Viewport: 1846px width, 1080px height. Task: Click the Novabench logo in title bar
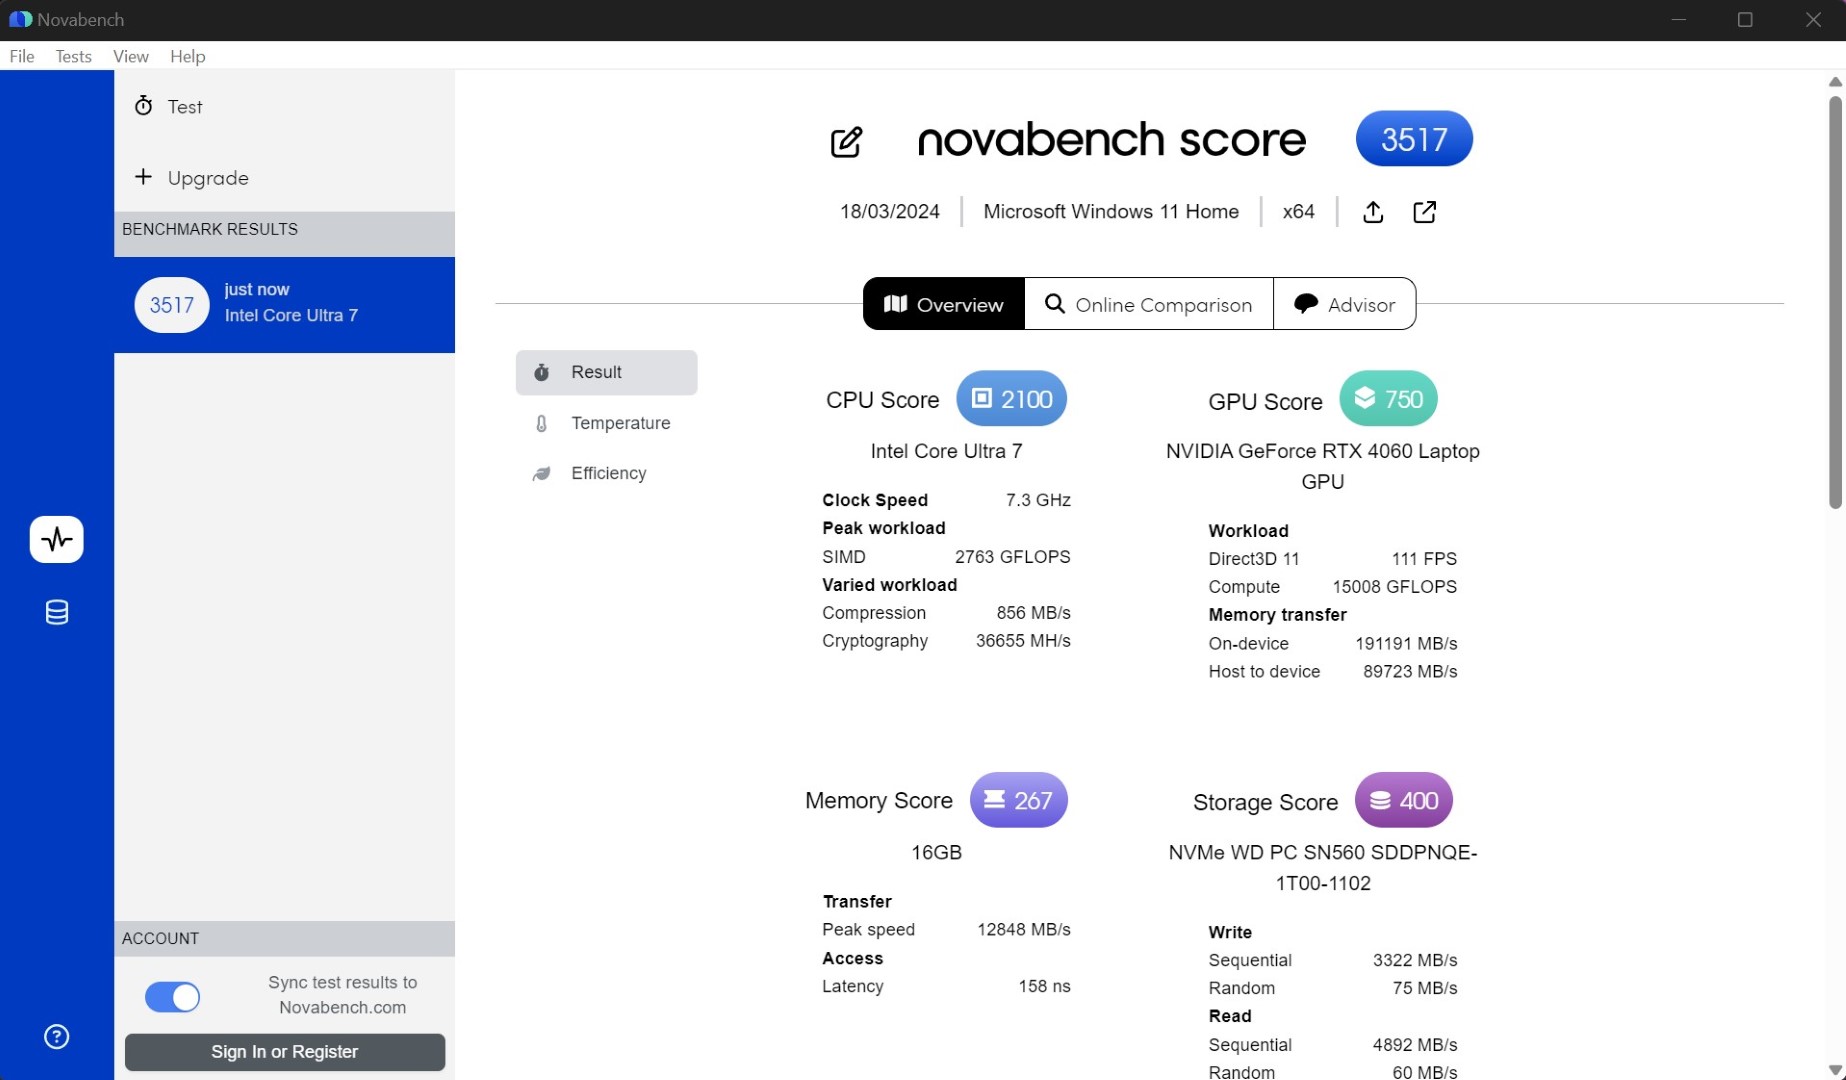coord(20,19)
